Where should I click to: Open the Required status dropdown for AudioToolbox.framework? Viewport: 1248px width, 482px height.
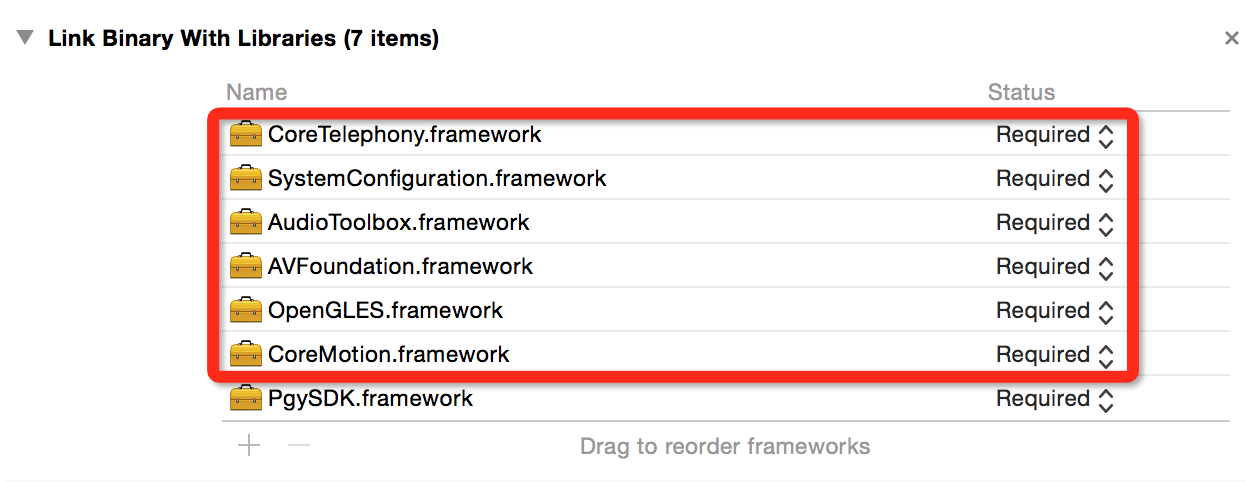point(1055,223)
